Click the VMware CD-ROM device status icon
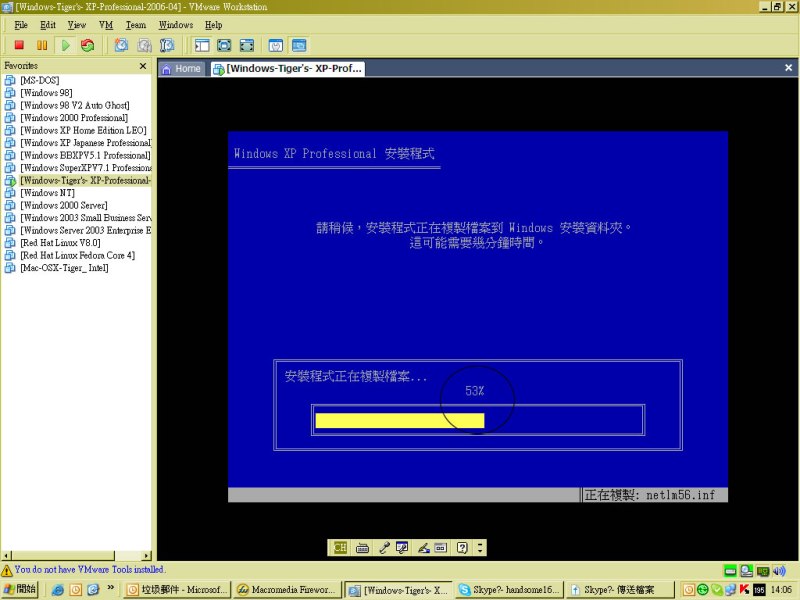Viewport: 800px width, 600px height. tap(747, 570)
